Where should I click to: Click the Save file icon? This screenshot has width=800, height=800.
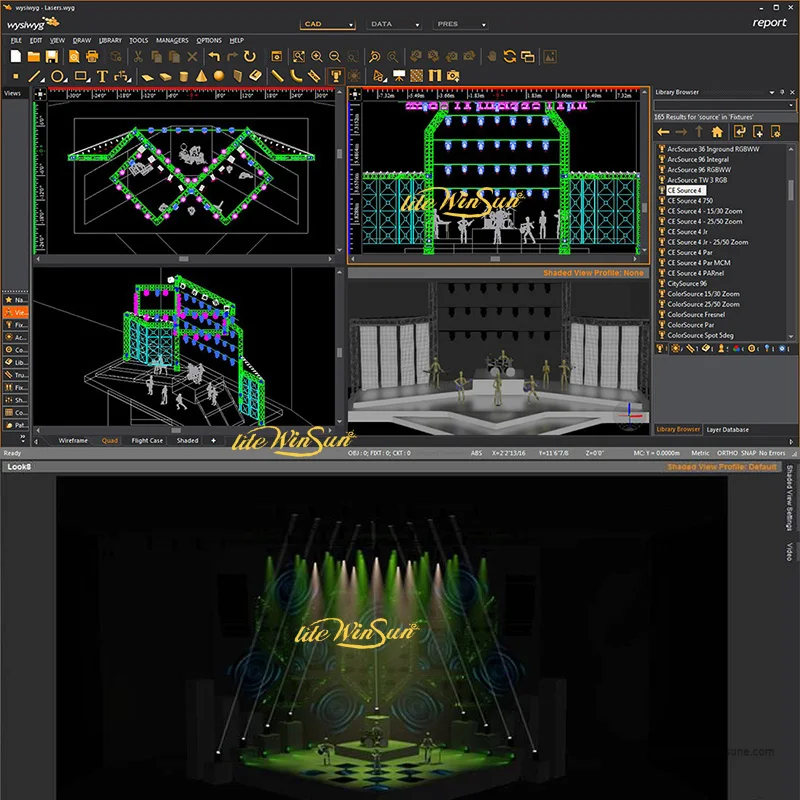(52, 57)
